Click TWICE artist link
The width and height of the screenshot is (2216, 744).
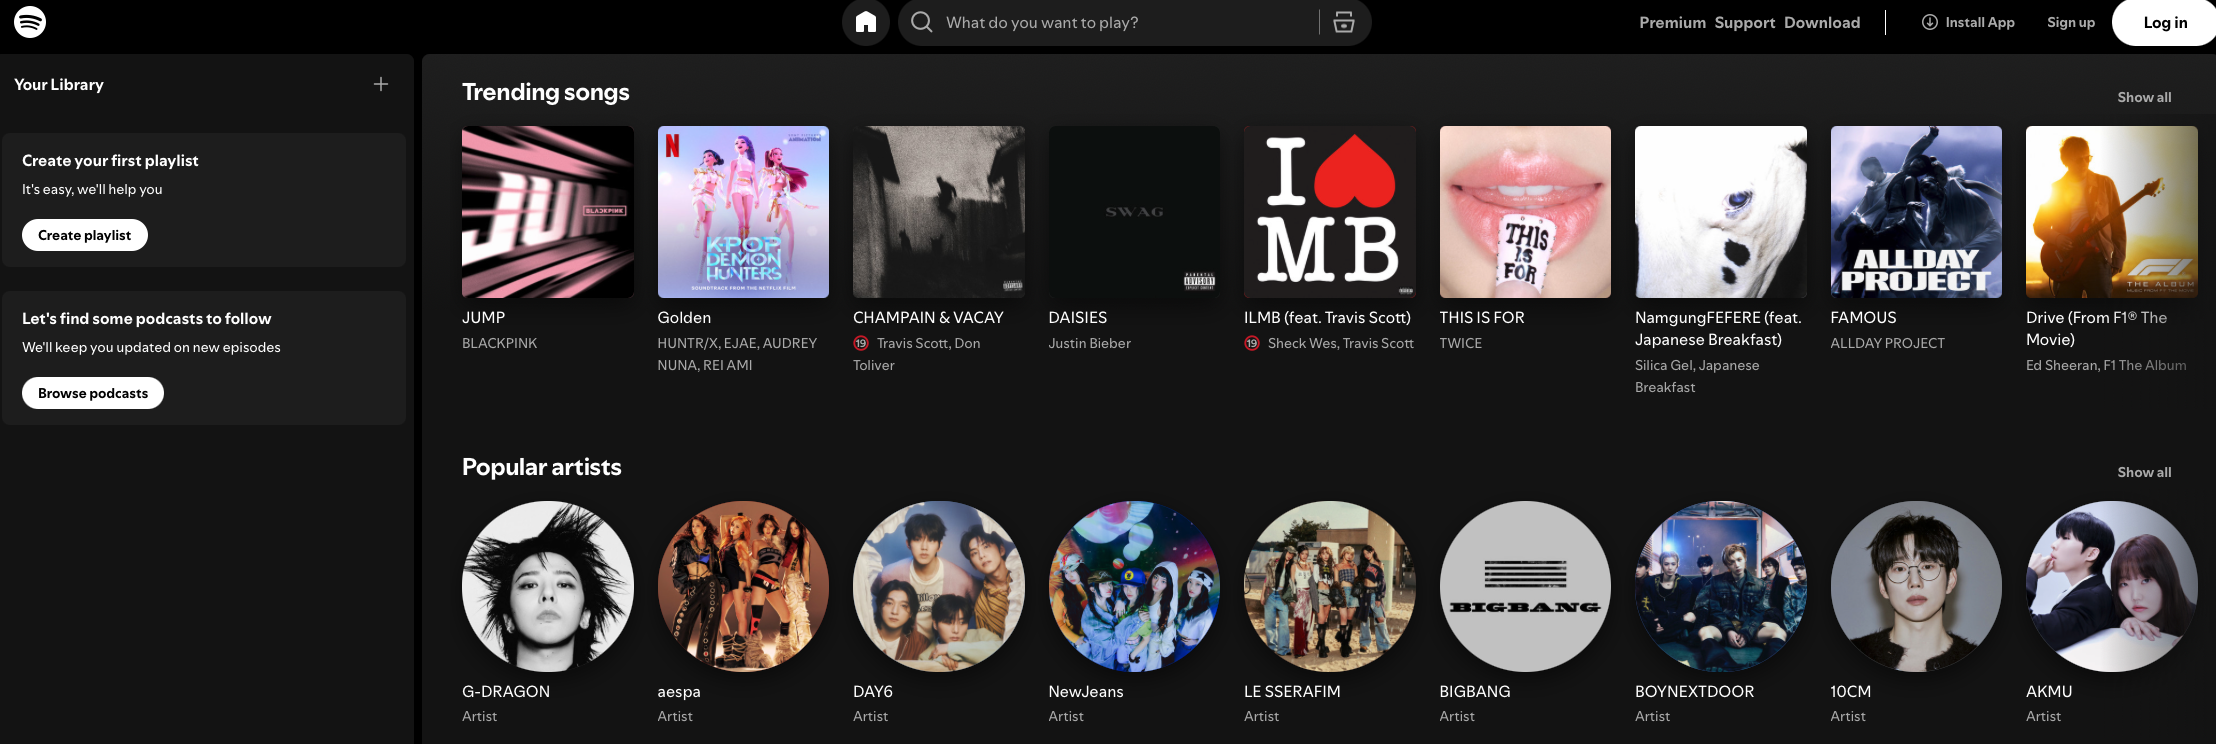pyautogui.click(x=1460, y=343)
